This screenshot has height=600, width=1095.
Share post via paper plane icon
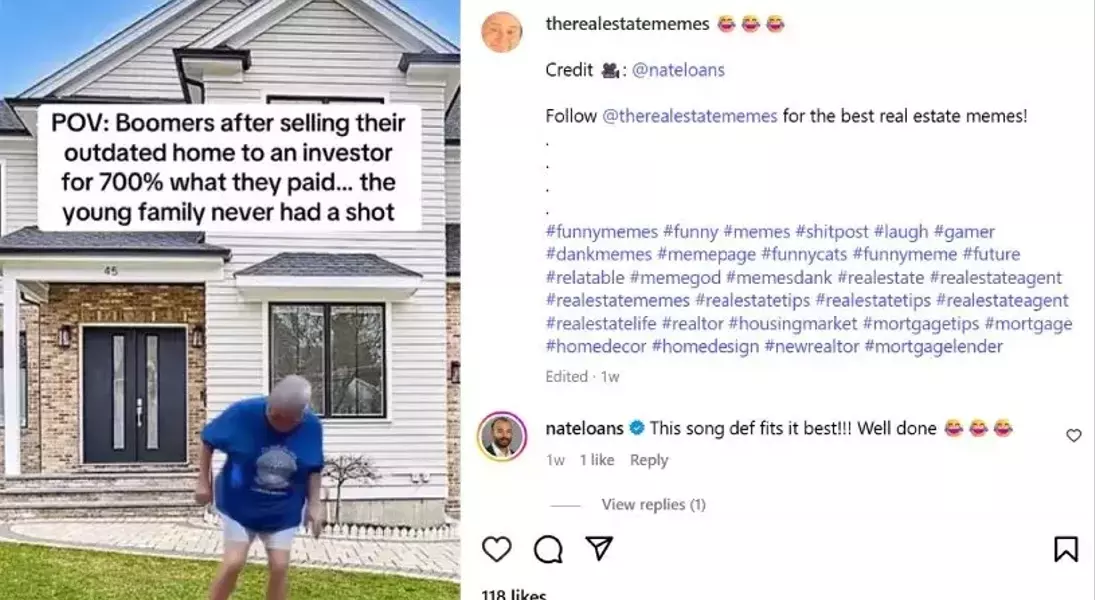(x=599, y=548)
